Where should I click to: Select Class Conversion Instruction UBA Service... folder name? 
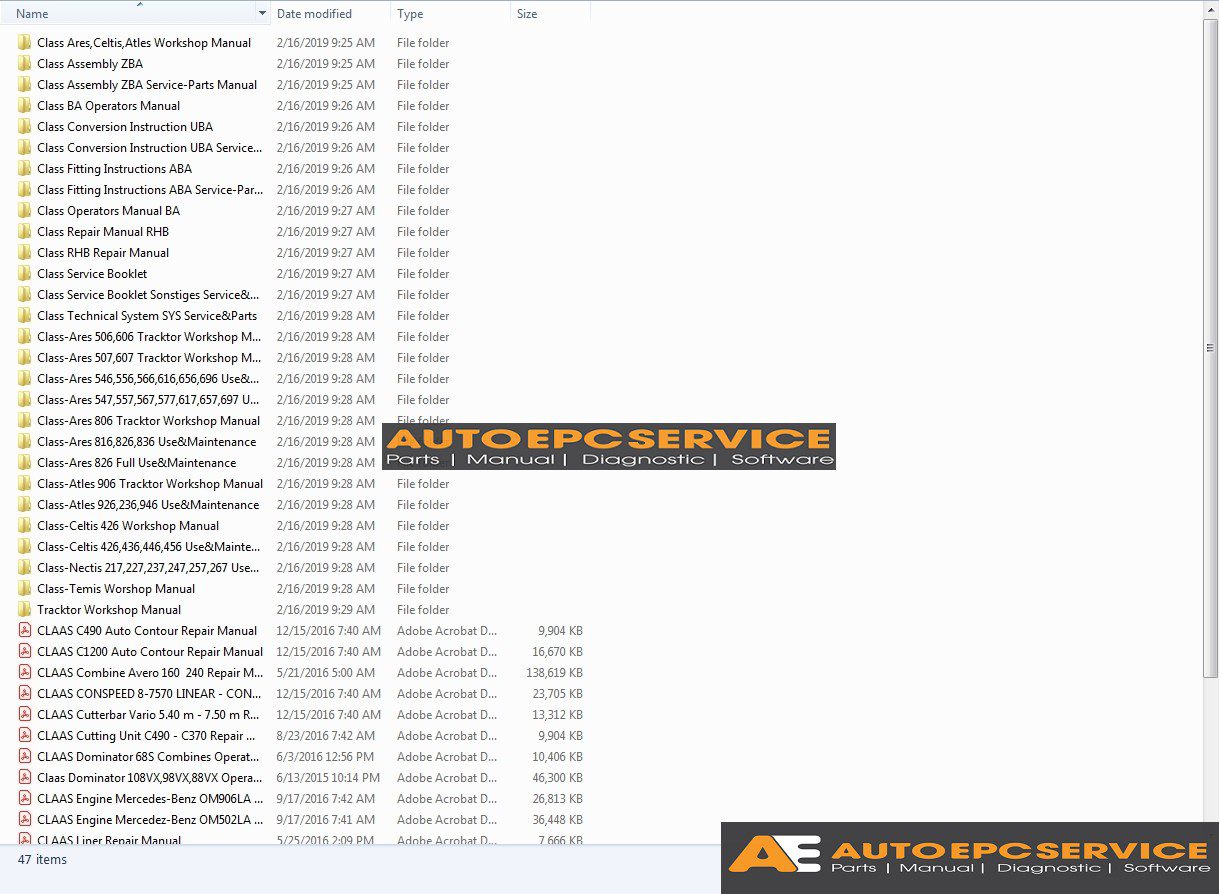click(150, 148)
